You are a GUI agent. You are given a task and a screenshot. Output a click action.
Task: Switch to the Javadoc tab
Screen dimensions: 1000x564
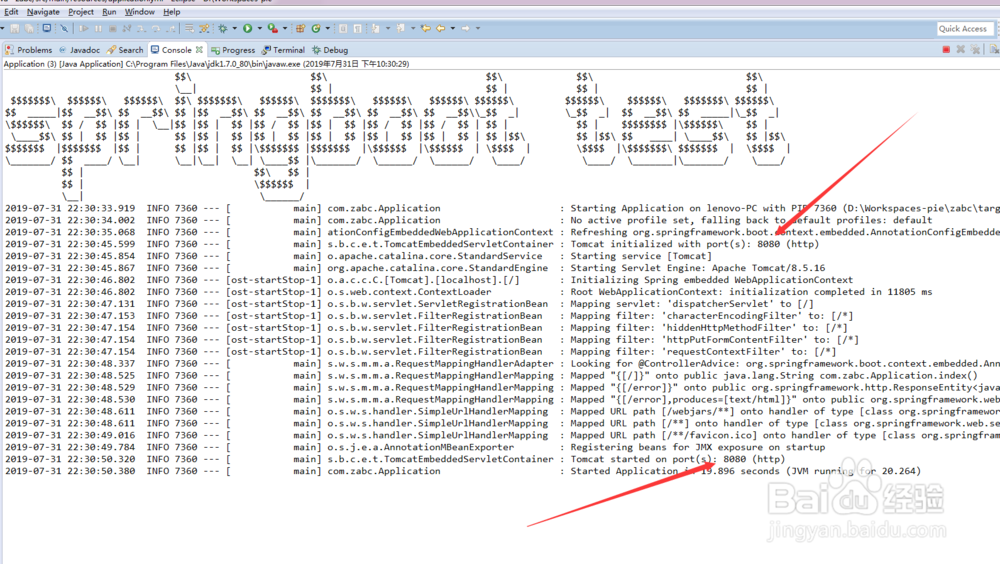point(80,50)
